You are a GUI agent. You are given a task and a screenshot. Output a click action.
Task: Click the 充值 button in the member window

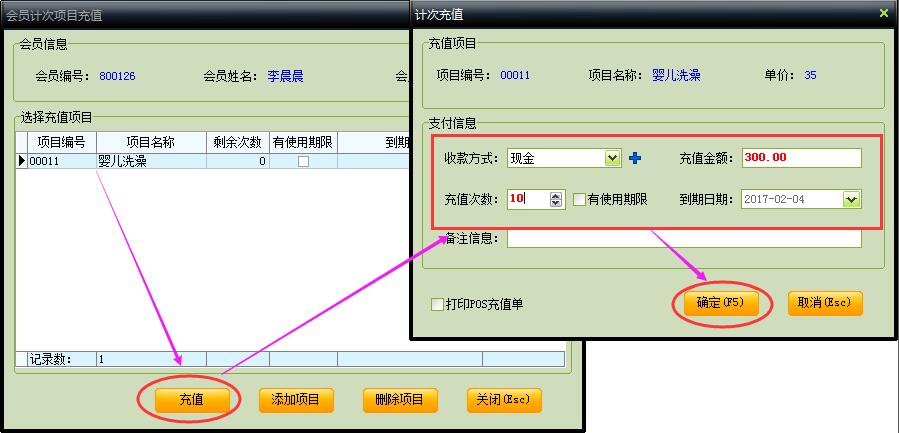(192, 400)
